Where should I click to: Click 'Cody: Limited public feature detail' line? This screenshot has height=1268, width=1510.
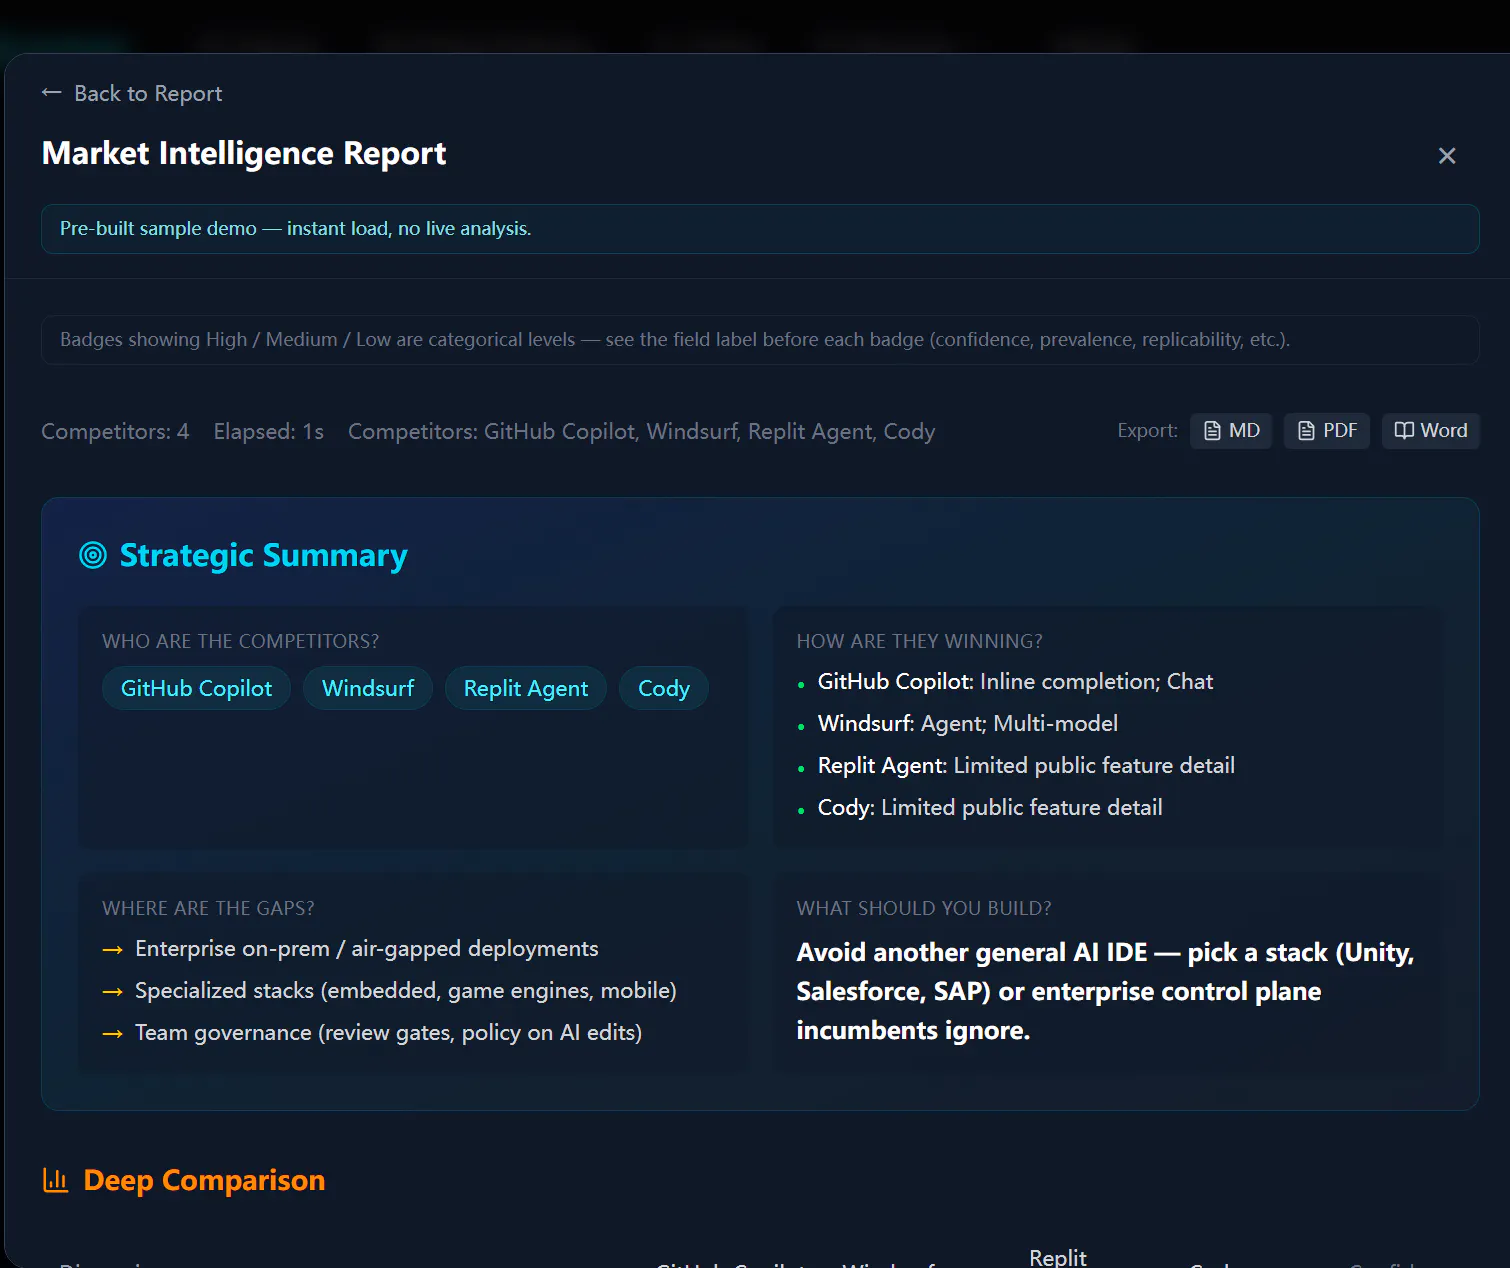(x=990, y=807)
